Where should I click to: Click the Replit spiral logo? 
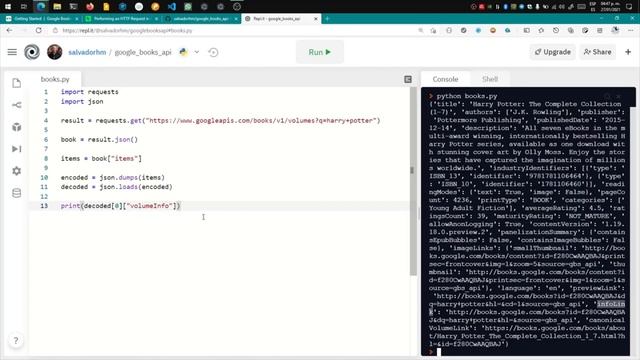coord(32,52)
